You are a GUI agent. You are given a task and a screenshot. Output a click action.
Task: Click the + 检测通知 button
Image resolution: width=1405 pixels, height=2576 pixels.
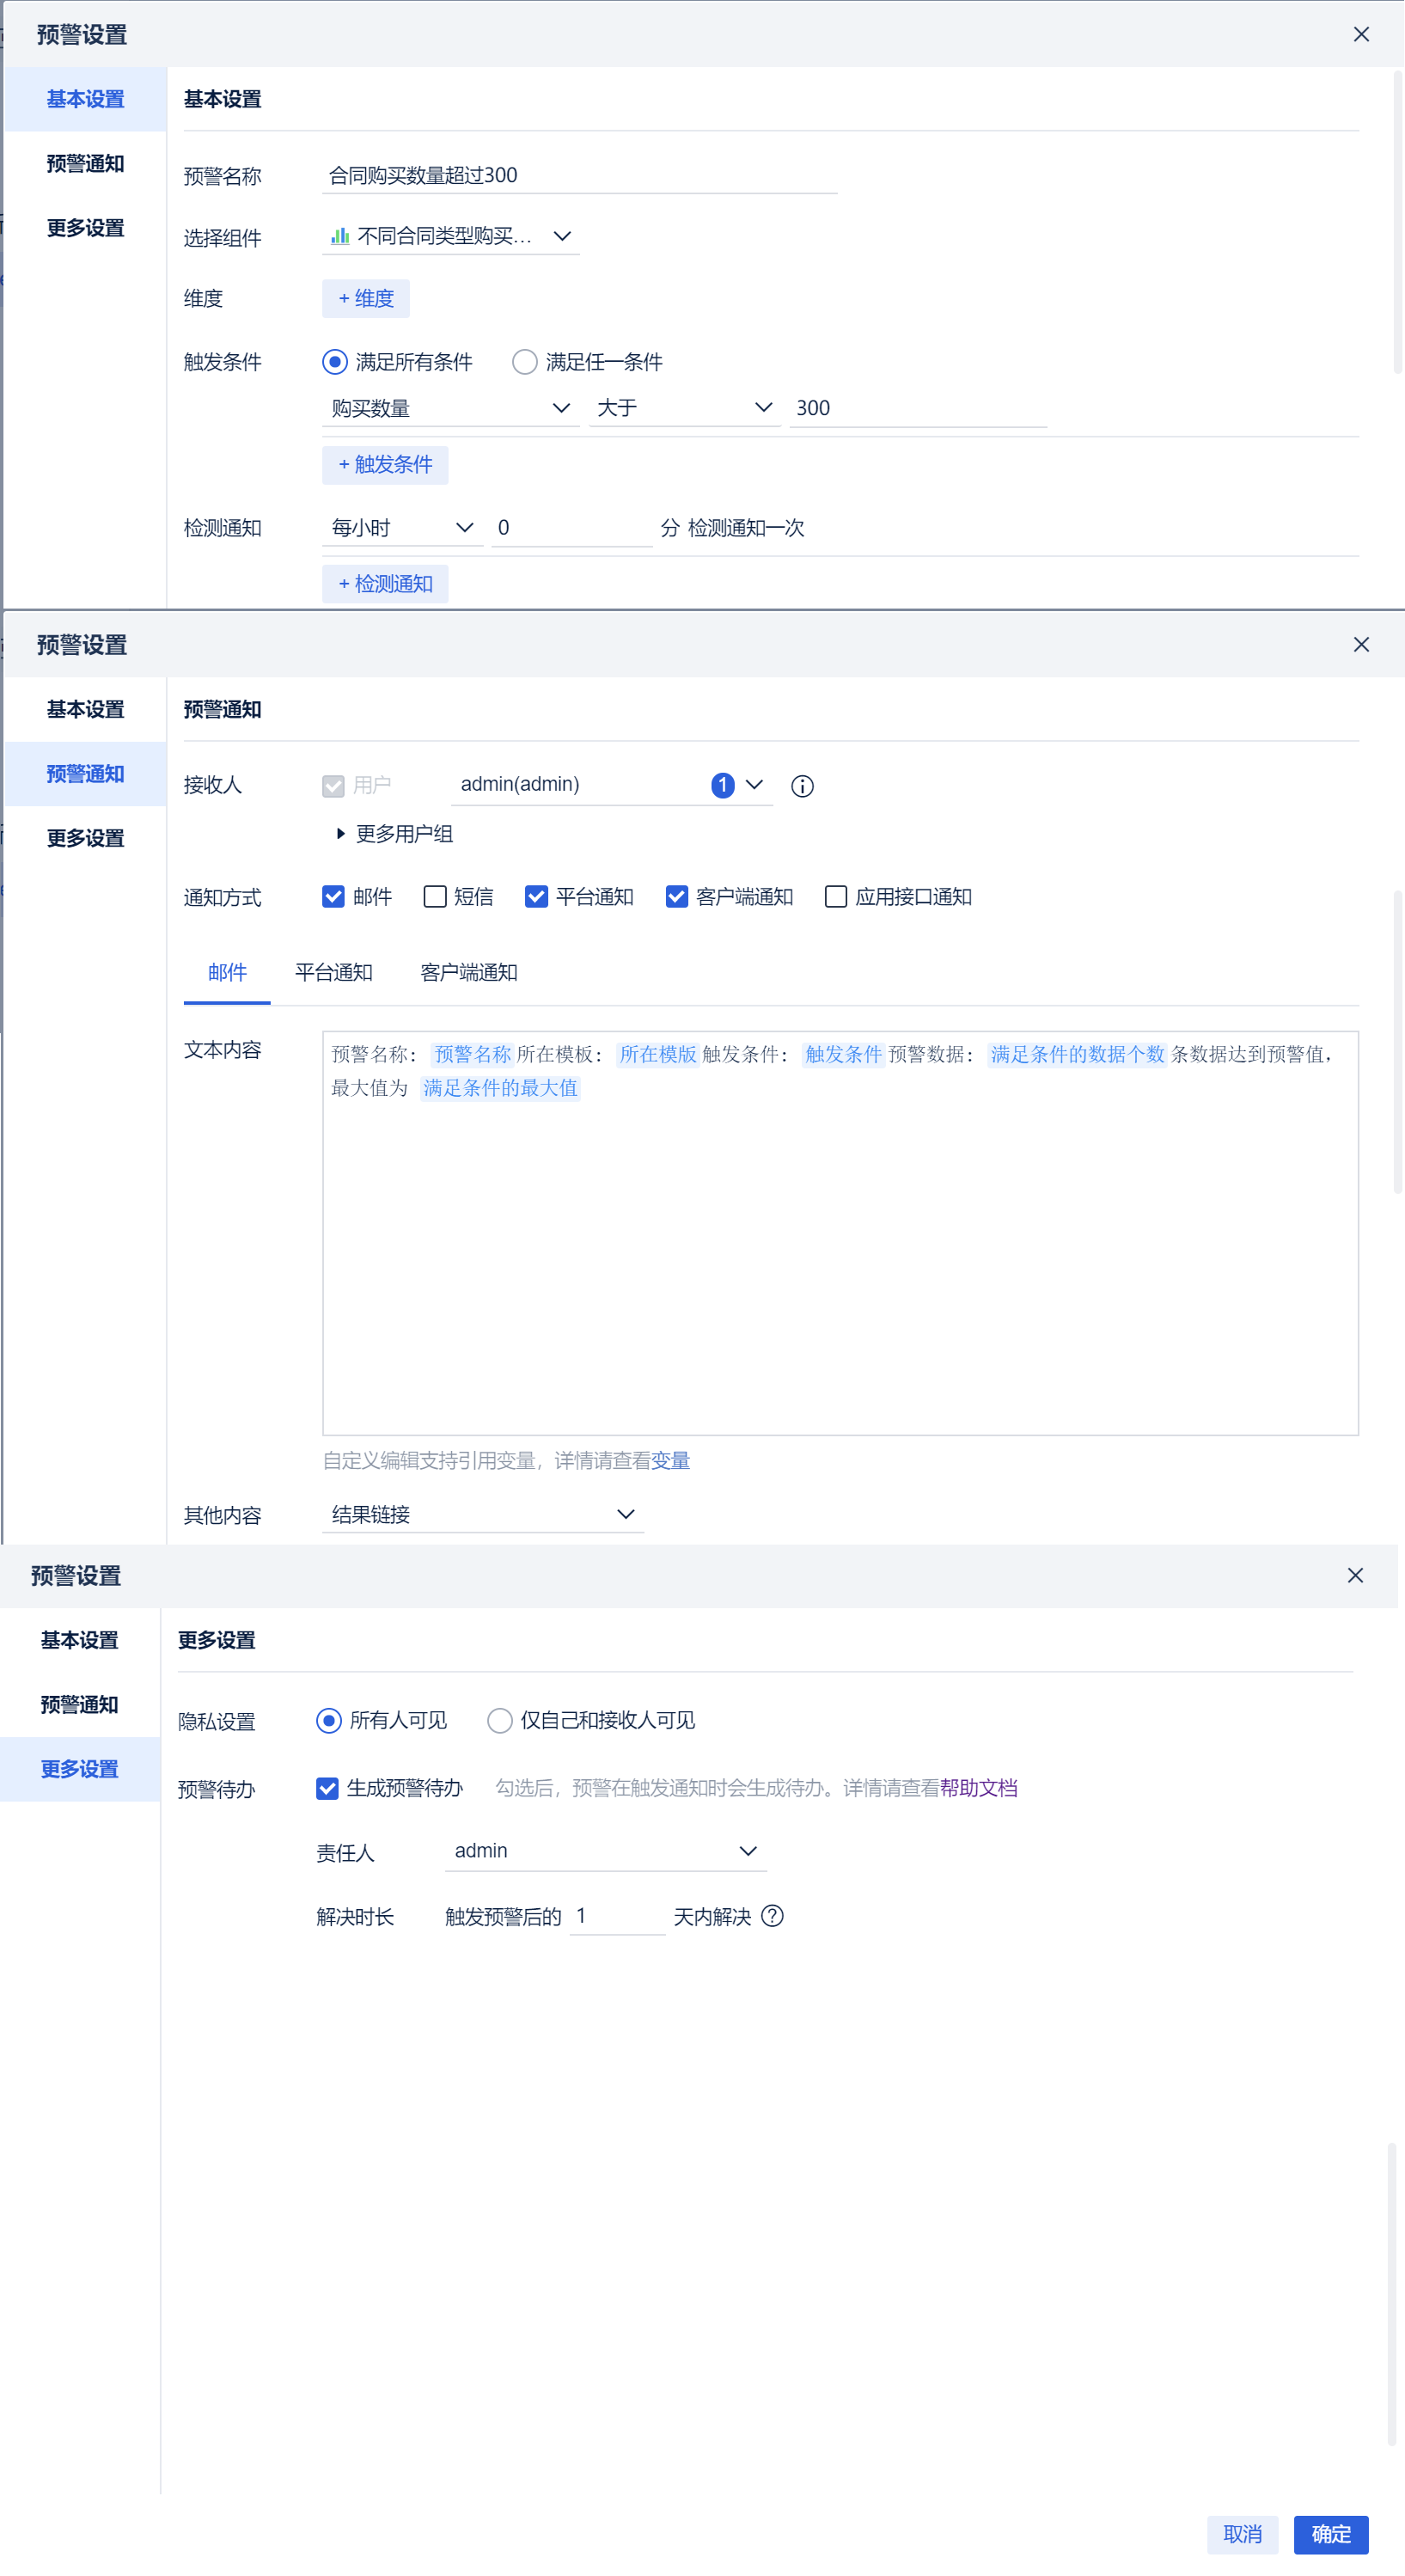pos(385,584)
